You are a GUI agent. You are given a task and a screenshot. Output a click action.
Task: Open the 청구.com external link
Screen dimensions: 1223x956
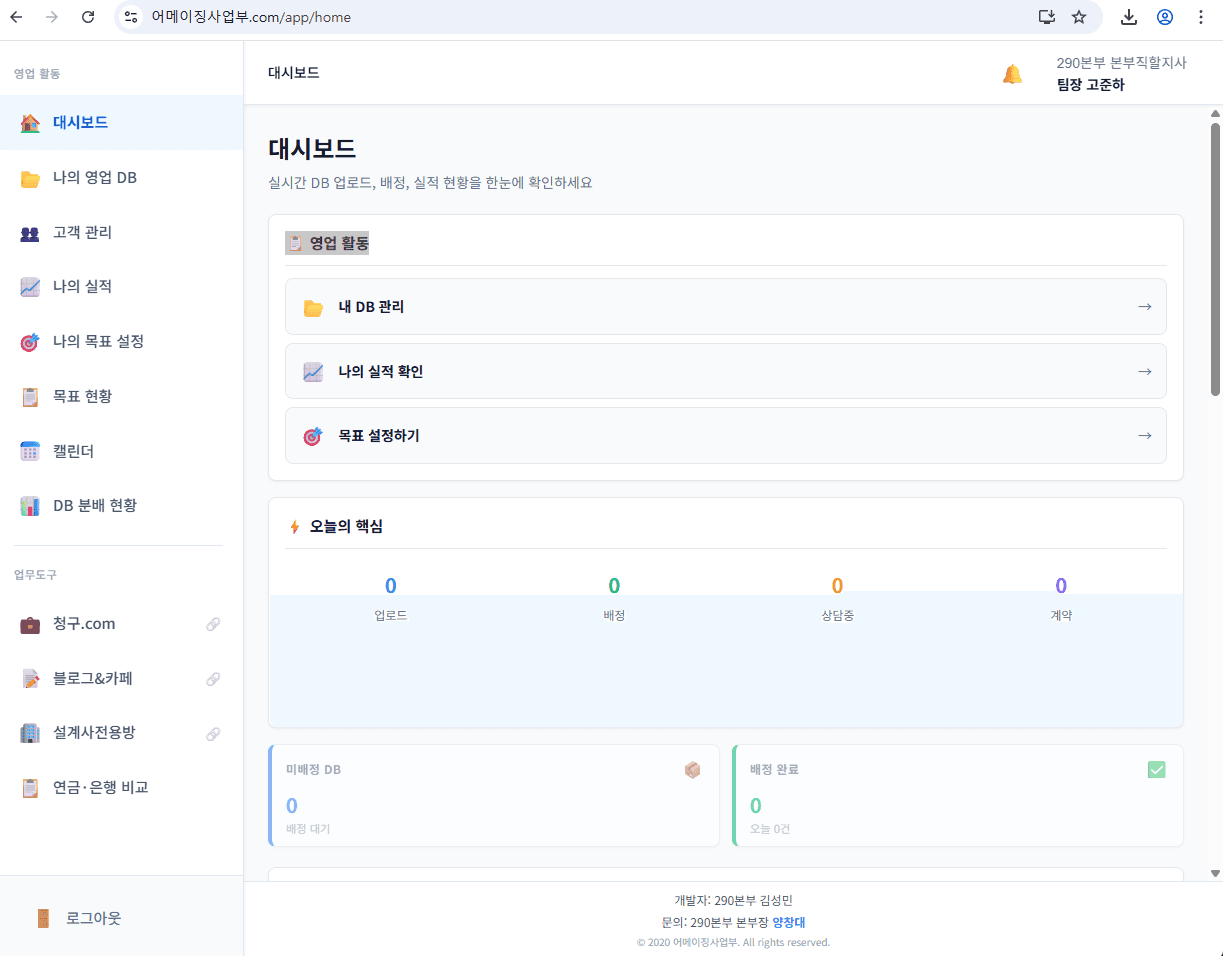point(212,624)
